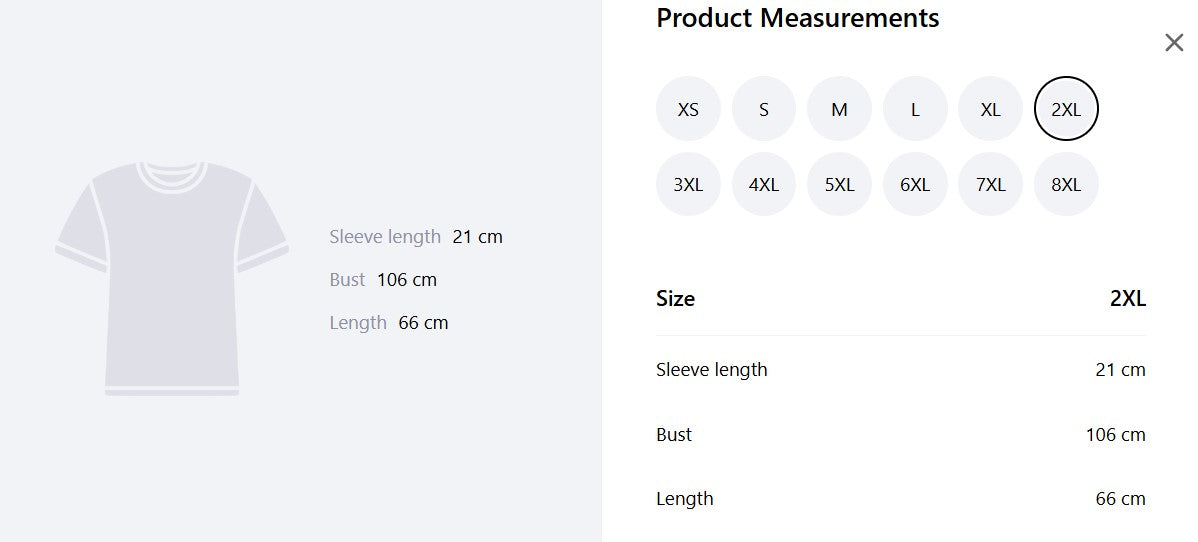Screen dimensions: 1198x542
Task: Click the Product Measurements heading
Action: pos(798,18)
